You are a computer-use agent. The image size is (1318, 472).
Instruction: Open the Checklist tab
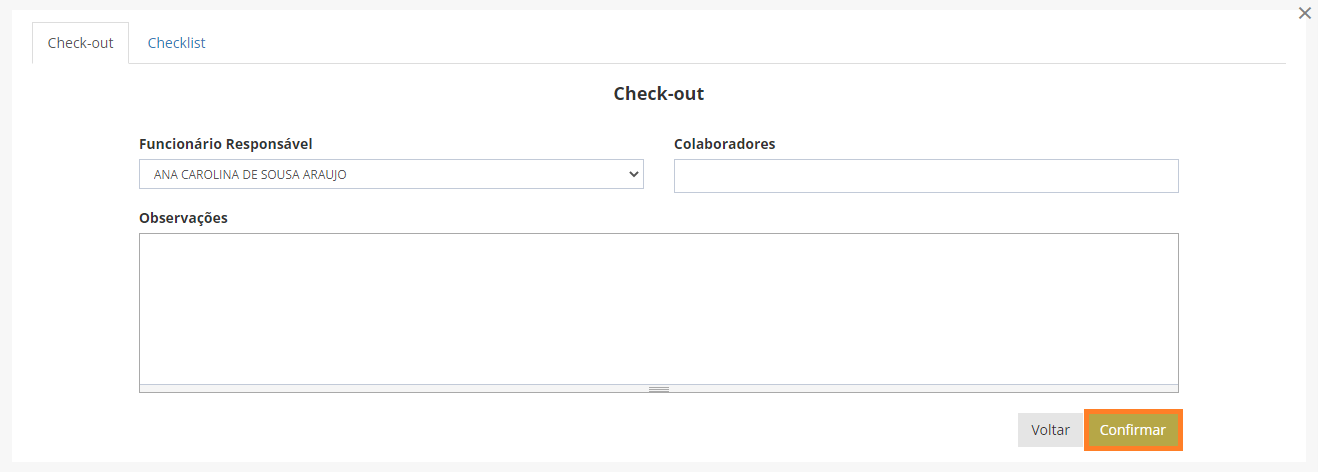(x=176, y=43)
